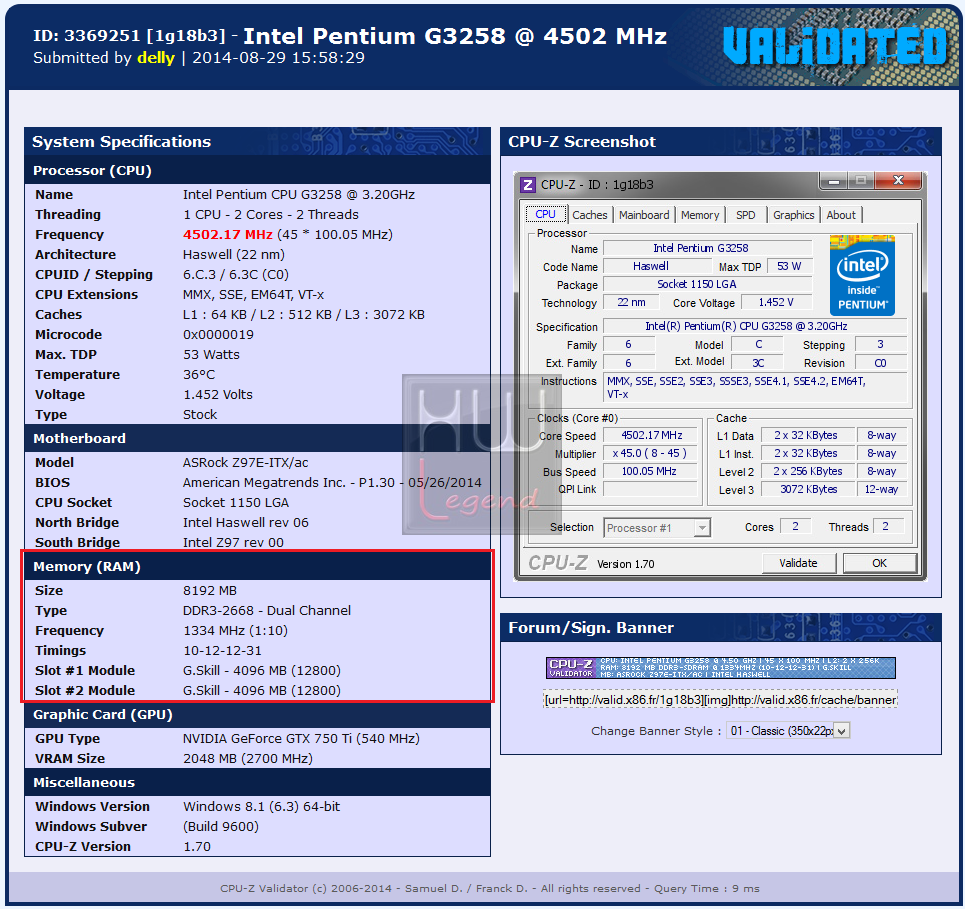965x909 pixels.
Task: Click the CPU-Z purple Z window icon
Action: [x=527, y=185]
